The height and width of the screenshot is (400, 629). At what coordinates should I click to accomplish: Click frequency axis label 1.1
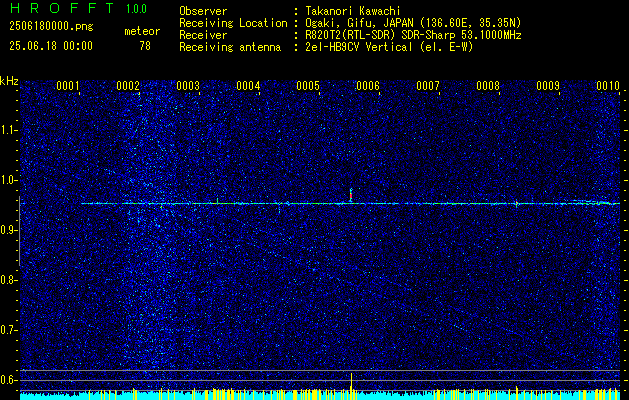tap(7, 130)
